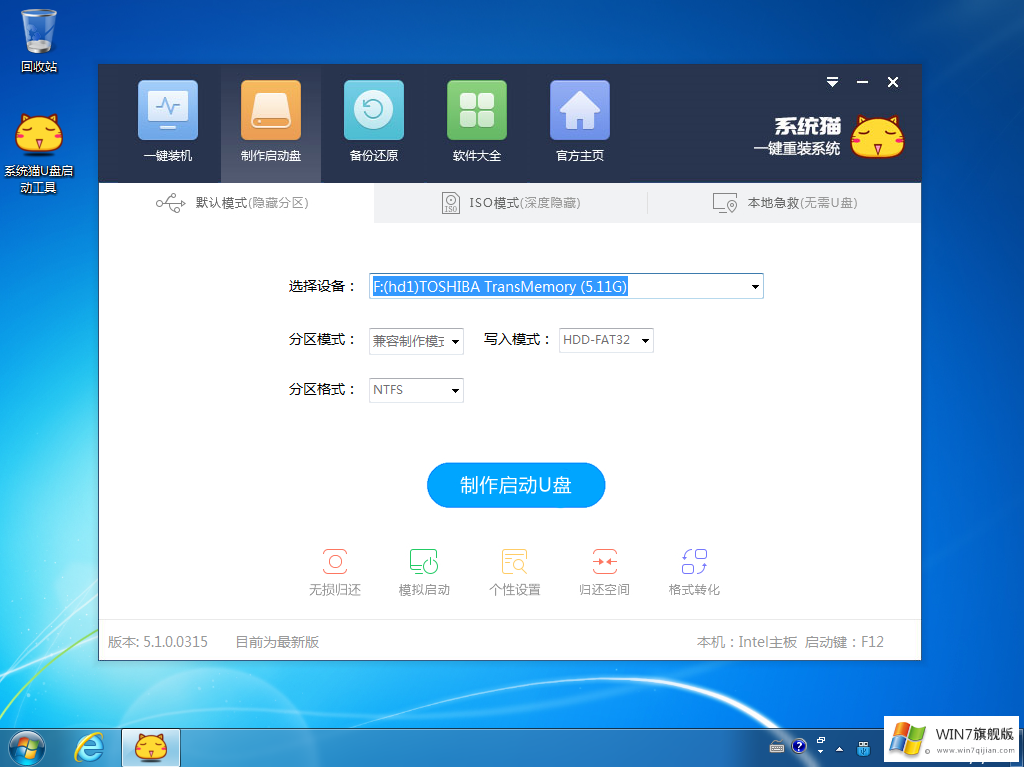
Task: Open the 格式转化 format conversion tool
Action: tap(694, 572)
